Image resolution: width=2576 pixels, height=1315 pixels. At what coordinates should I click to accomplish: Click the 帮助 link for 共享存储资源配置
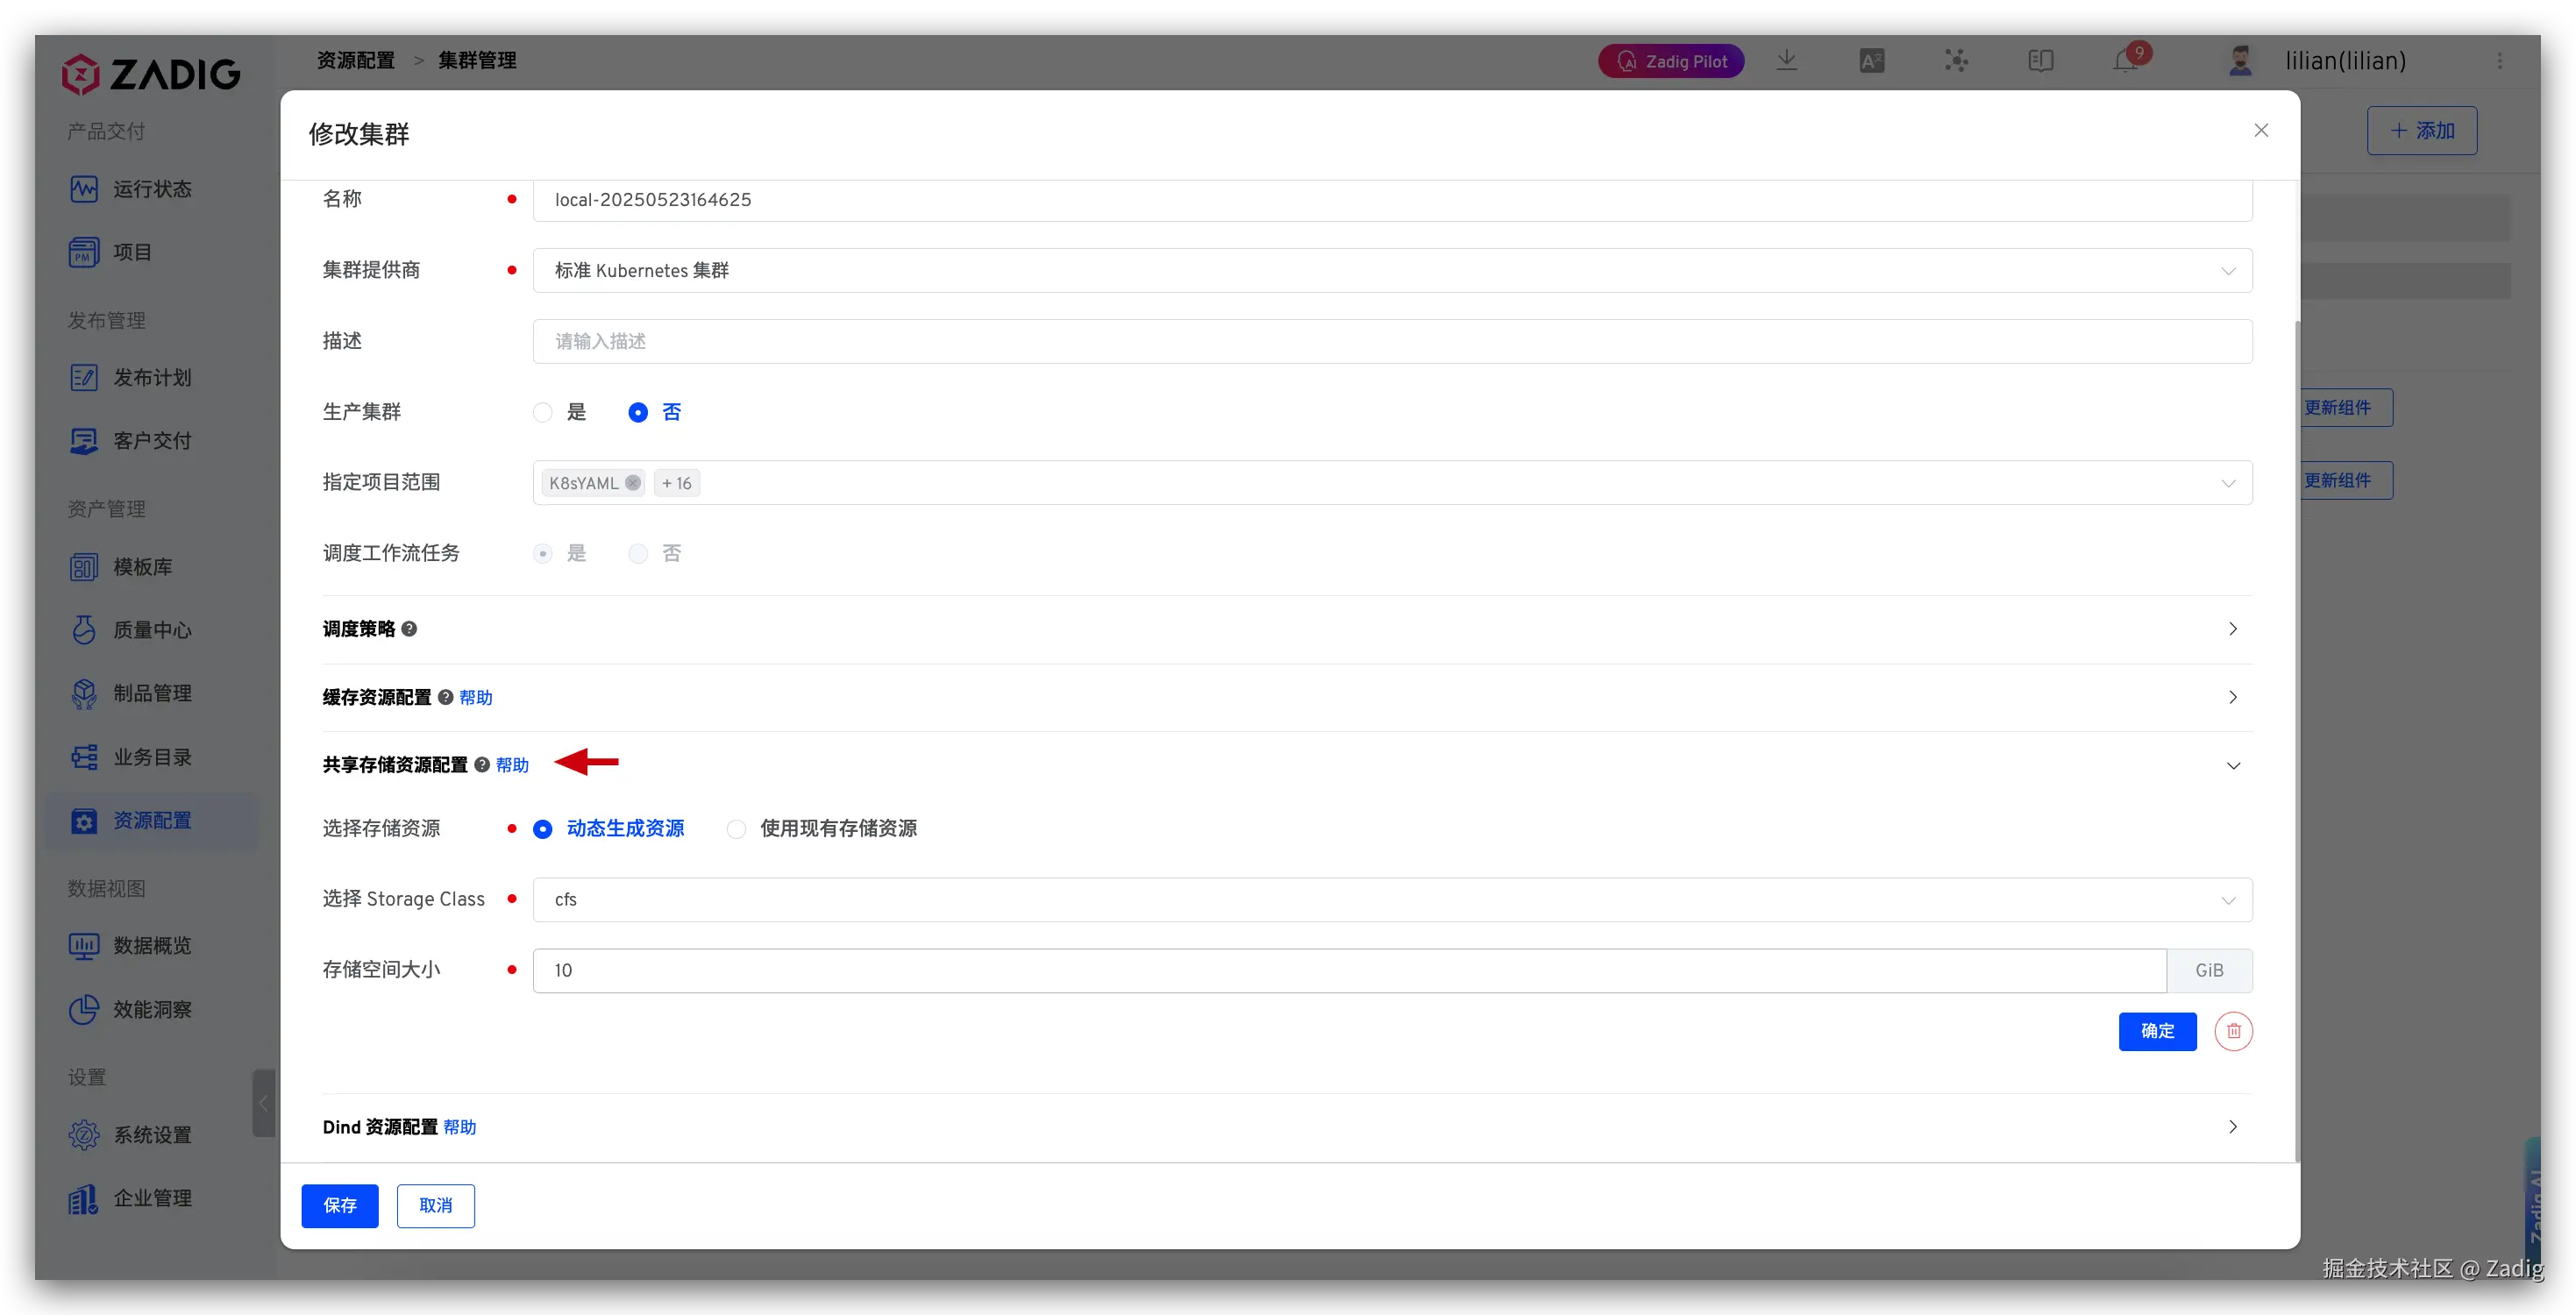click(512, 765)
